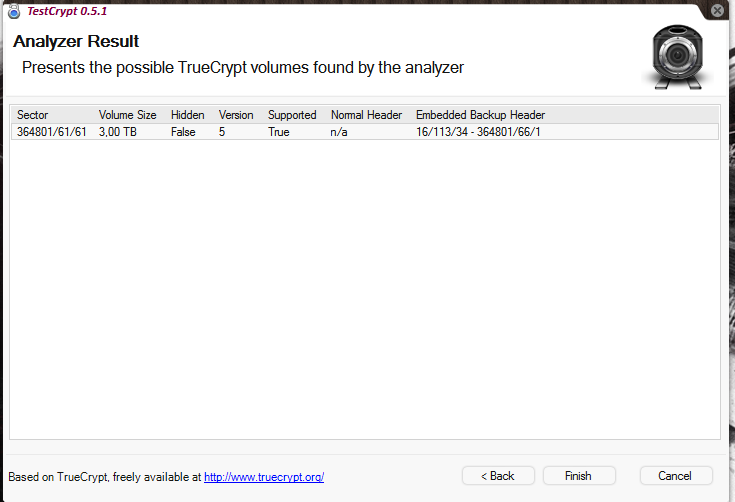This screenshot has height=502, width=735.
Task: Close the TestCrypt window
Action: pos(717,10)
